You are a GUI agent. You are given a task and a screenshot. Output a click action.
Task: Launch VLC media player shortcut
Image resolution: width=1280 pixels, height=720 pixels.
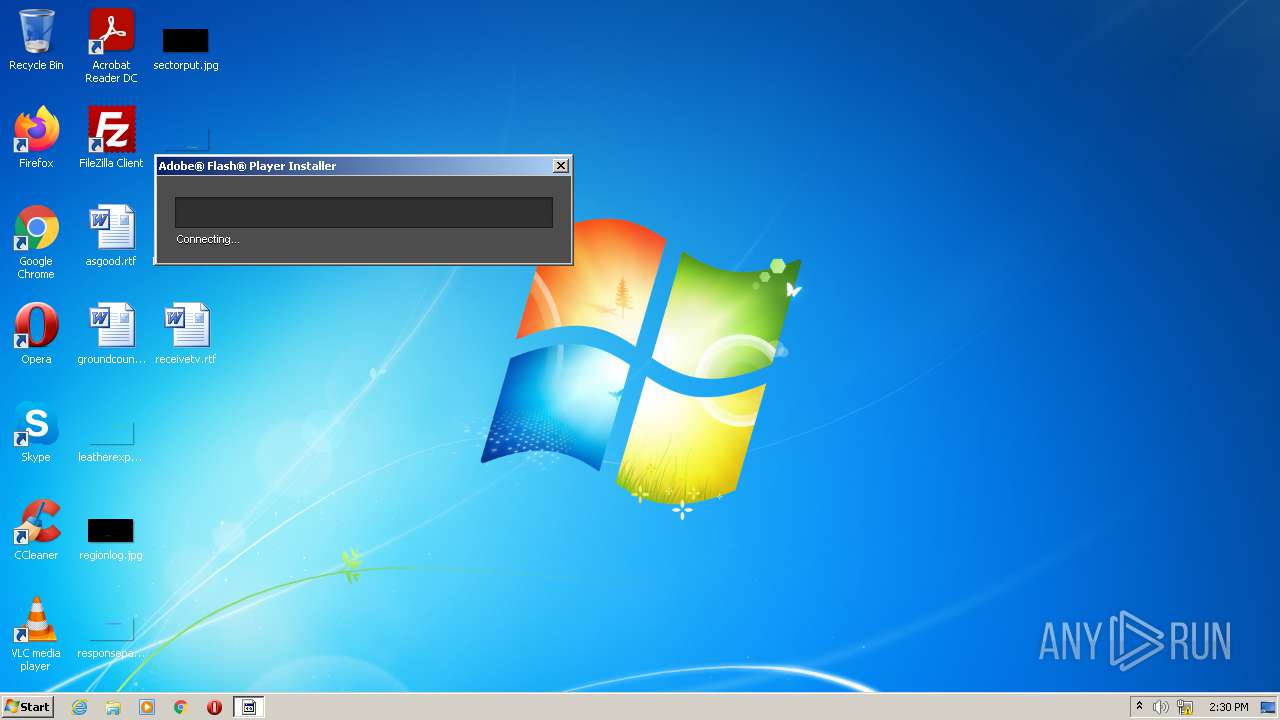tap(36, 634)
